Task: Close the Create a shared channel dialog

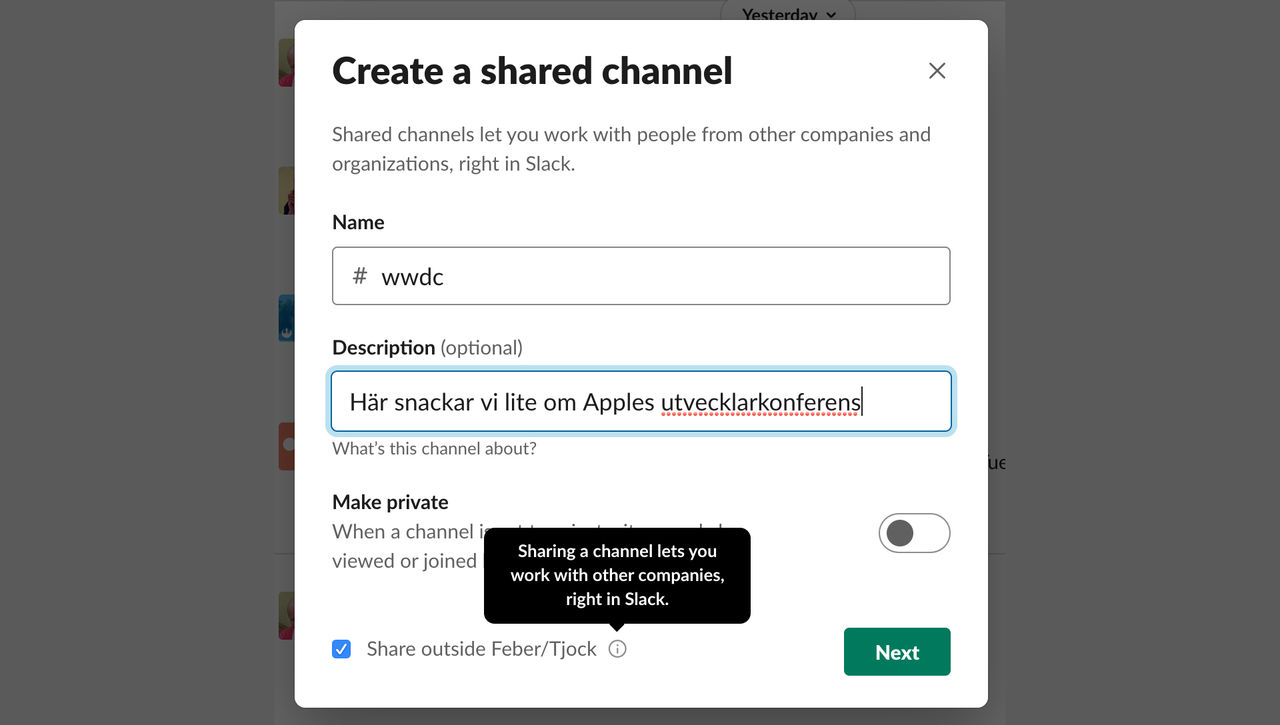Action: point(937,71)
